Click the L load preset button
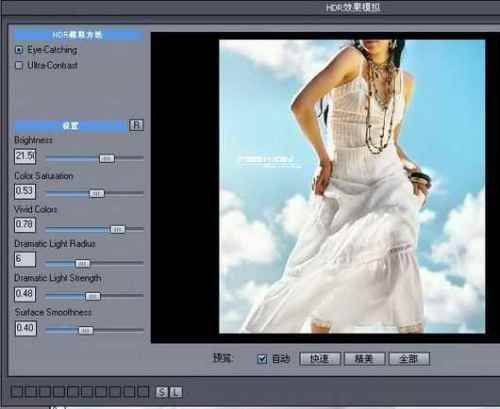This screenshot has width=500, height=409. click(176, 392)
